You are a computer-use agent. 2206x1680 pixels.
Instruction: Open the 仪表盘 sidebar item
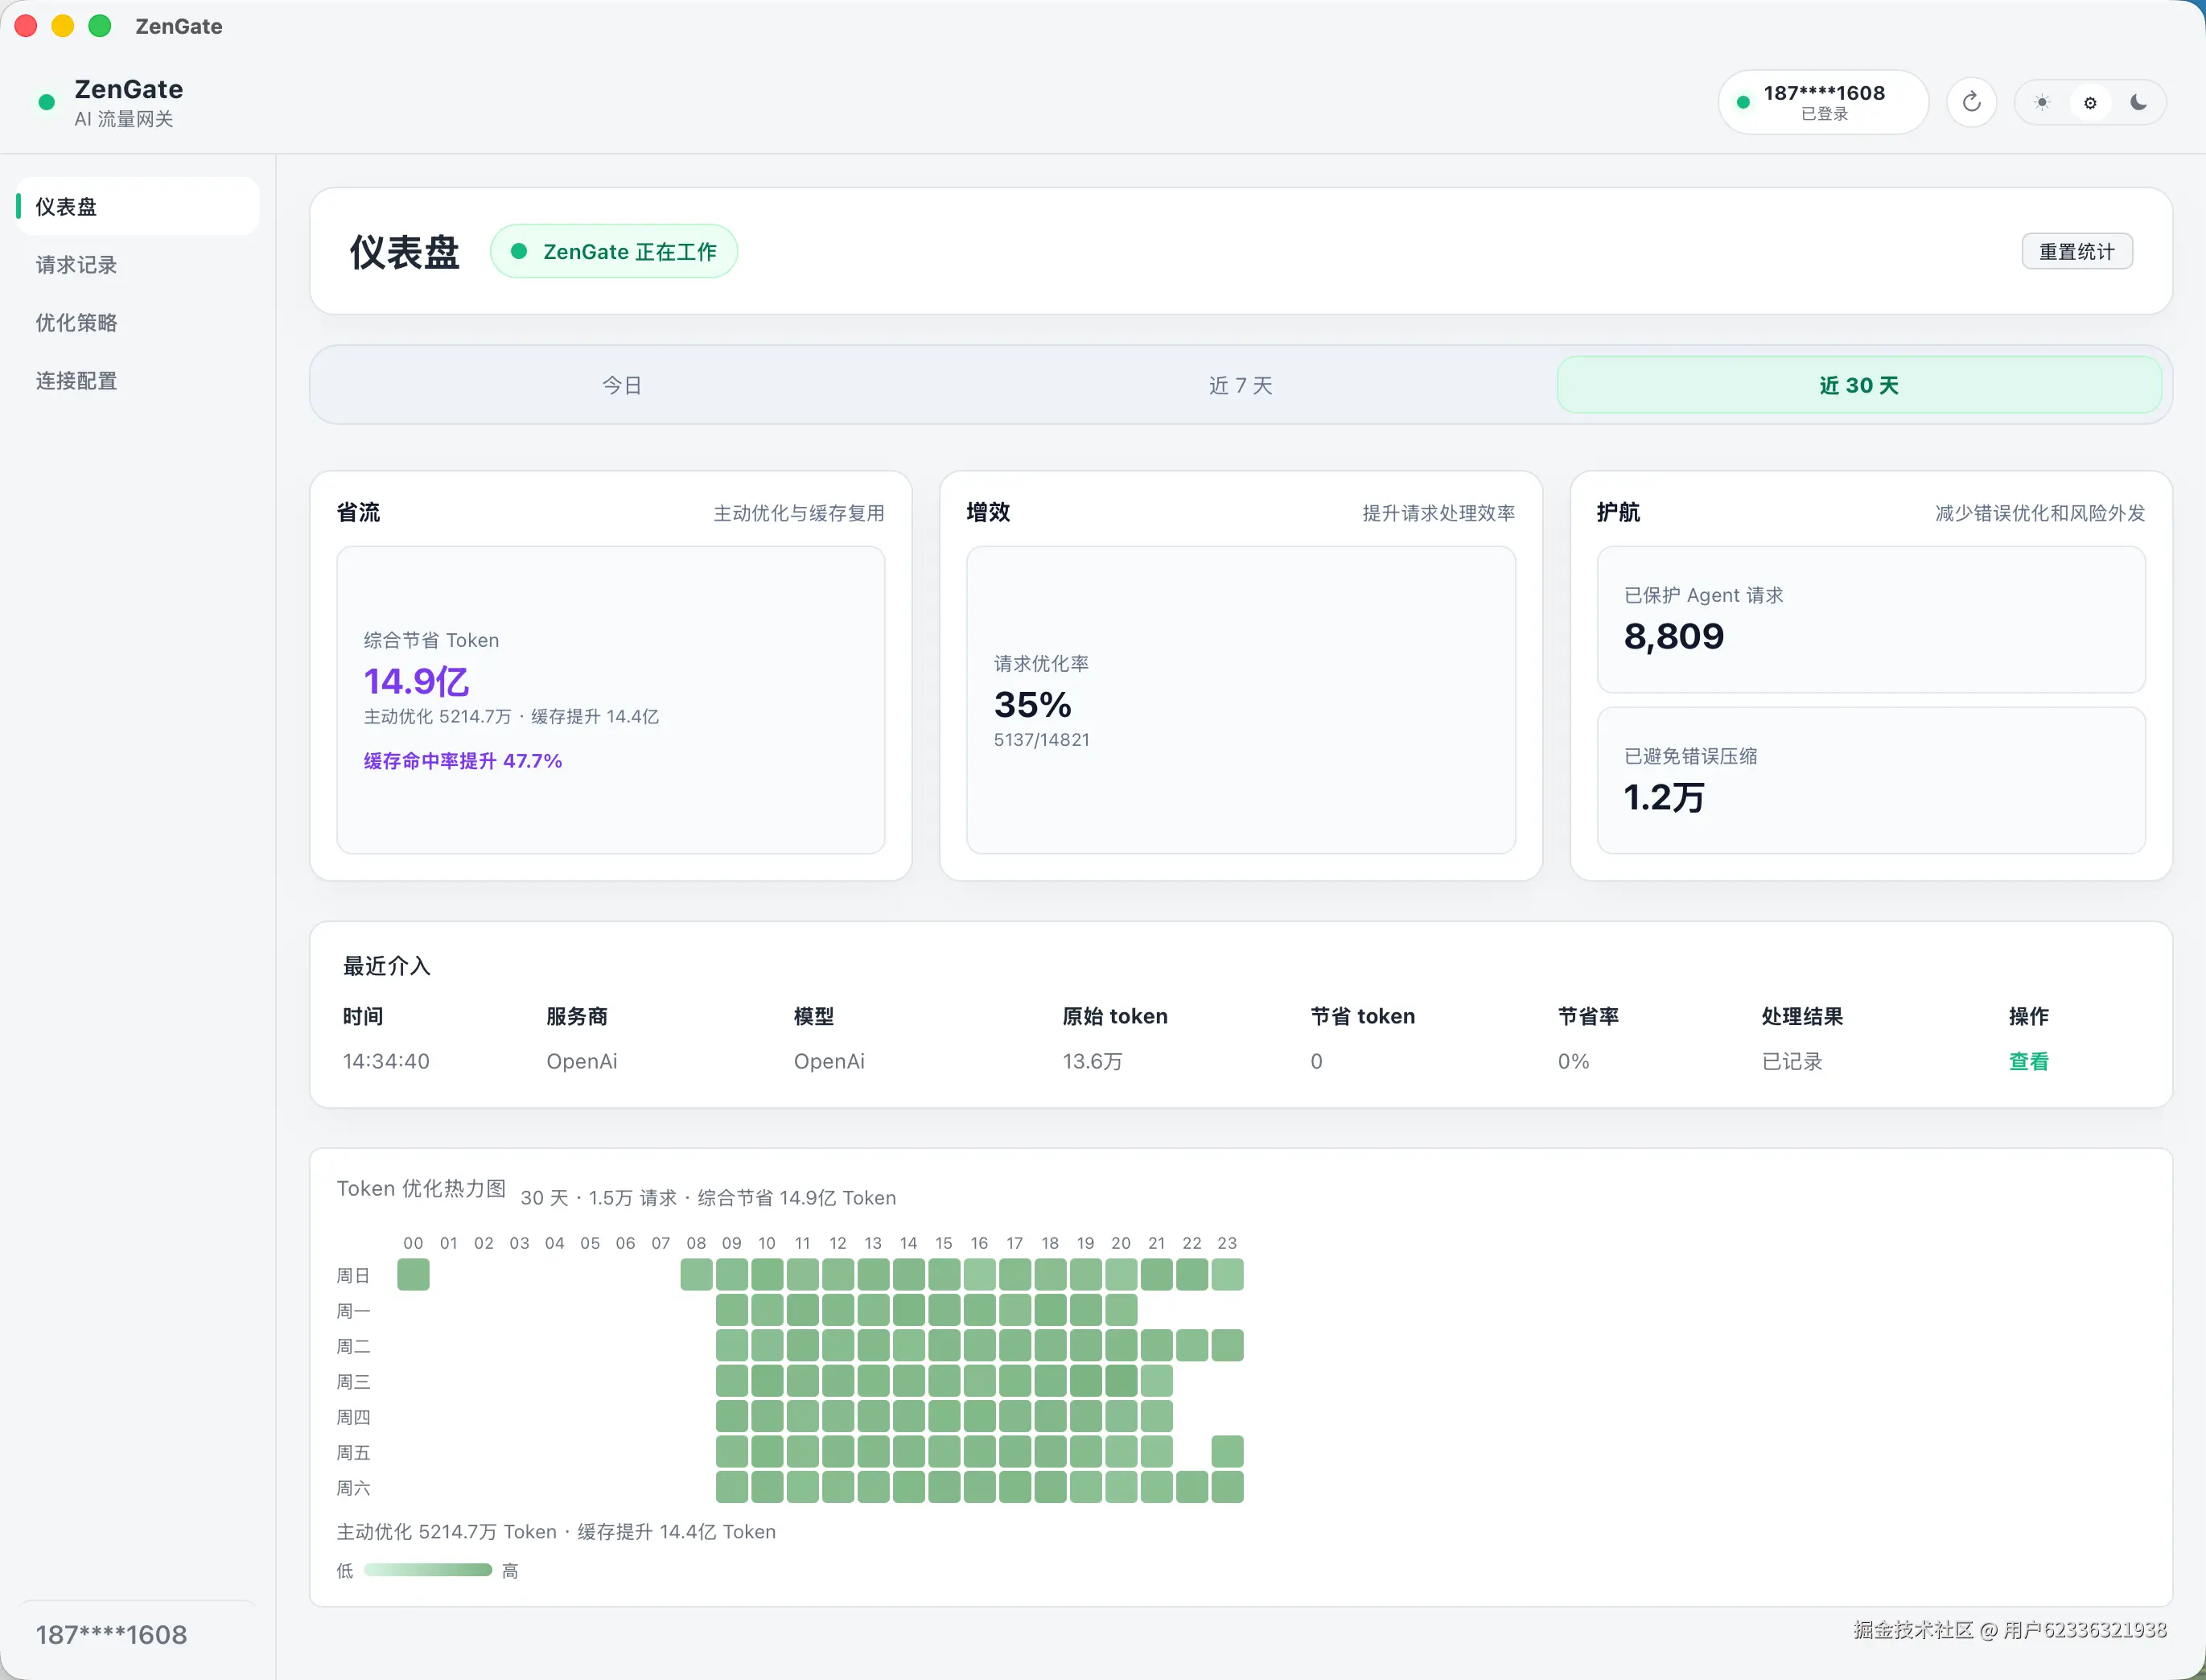(137, 207)
